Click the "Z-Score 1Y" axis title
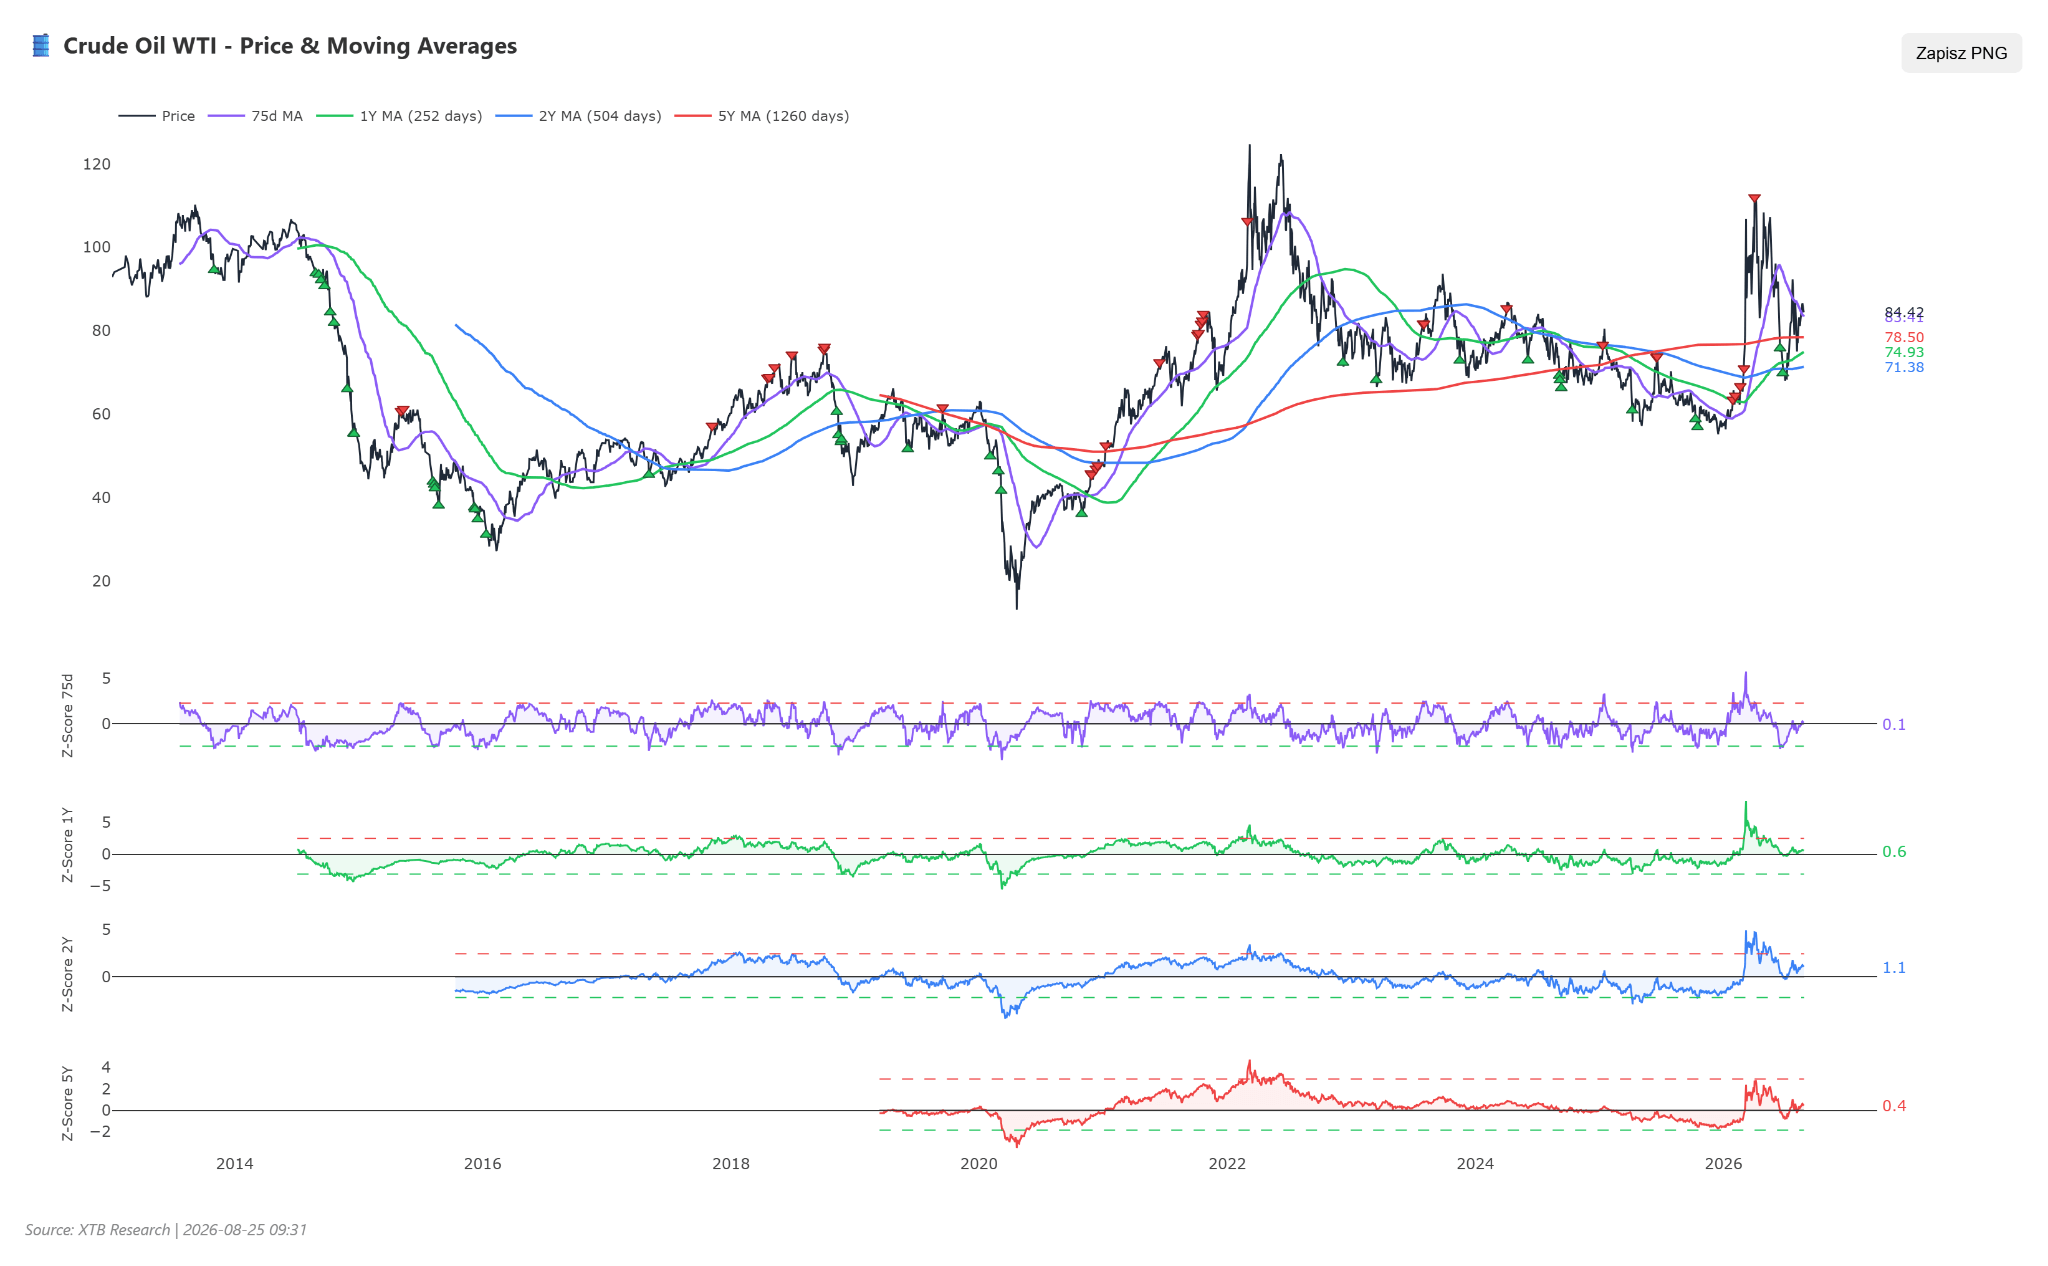 point(68,844)
